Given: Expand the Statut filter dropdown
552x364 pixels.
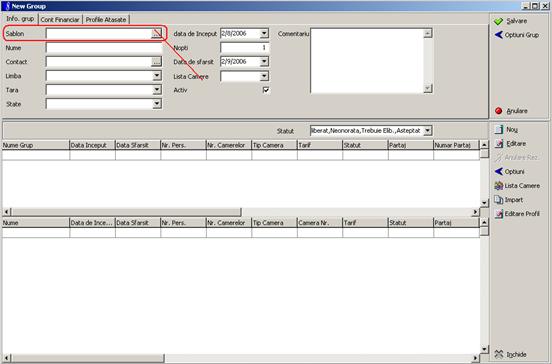Looking at the screenshot, I should [x=427, y=131].
